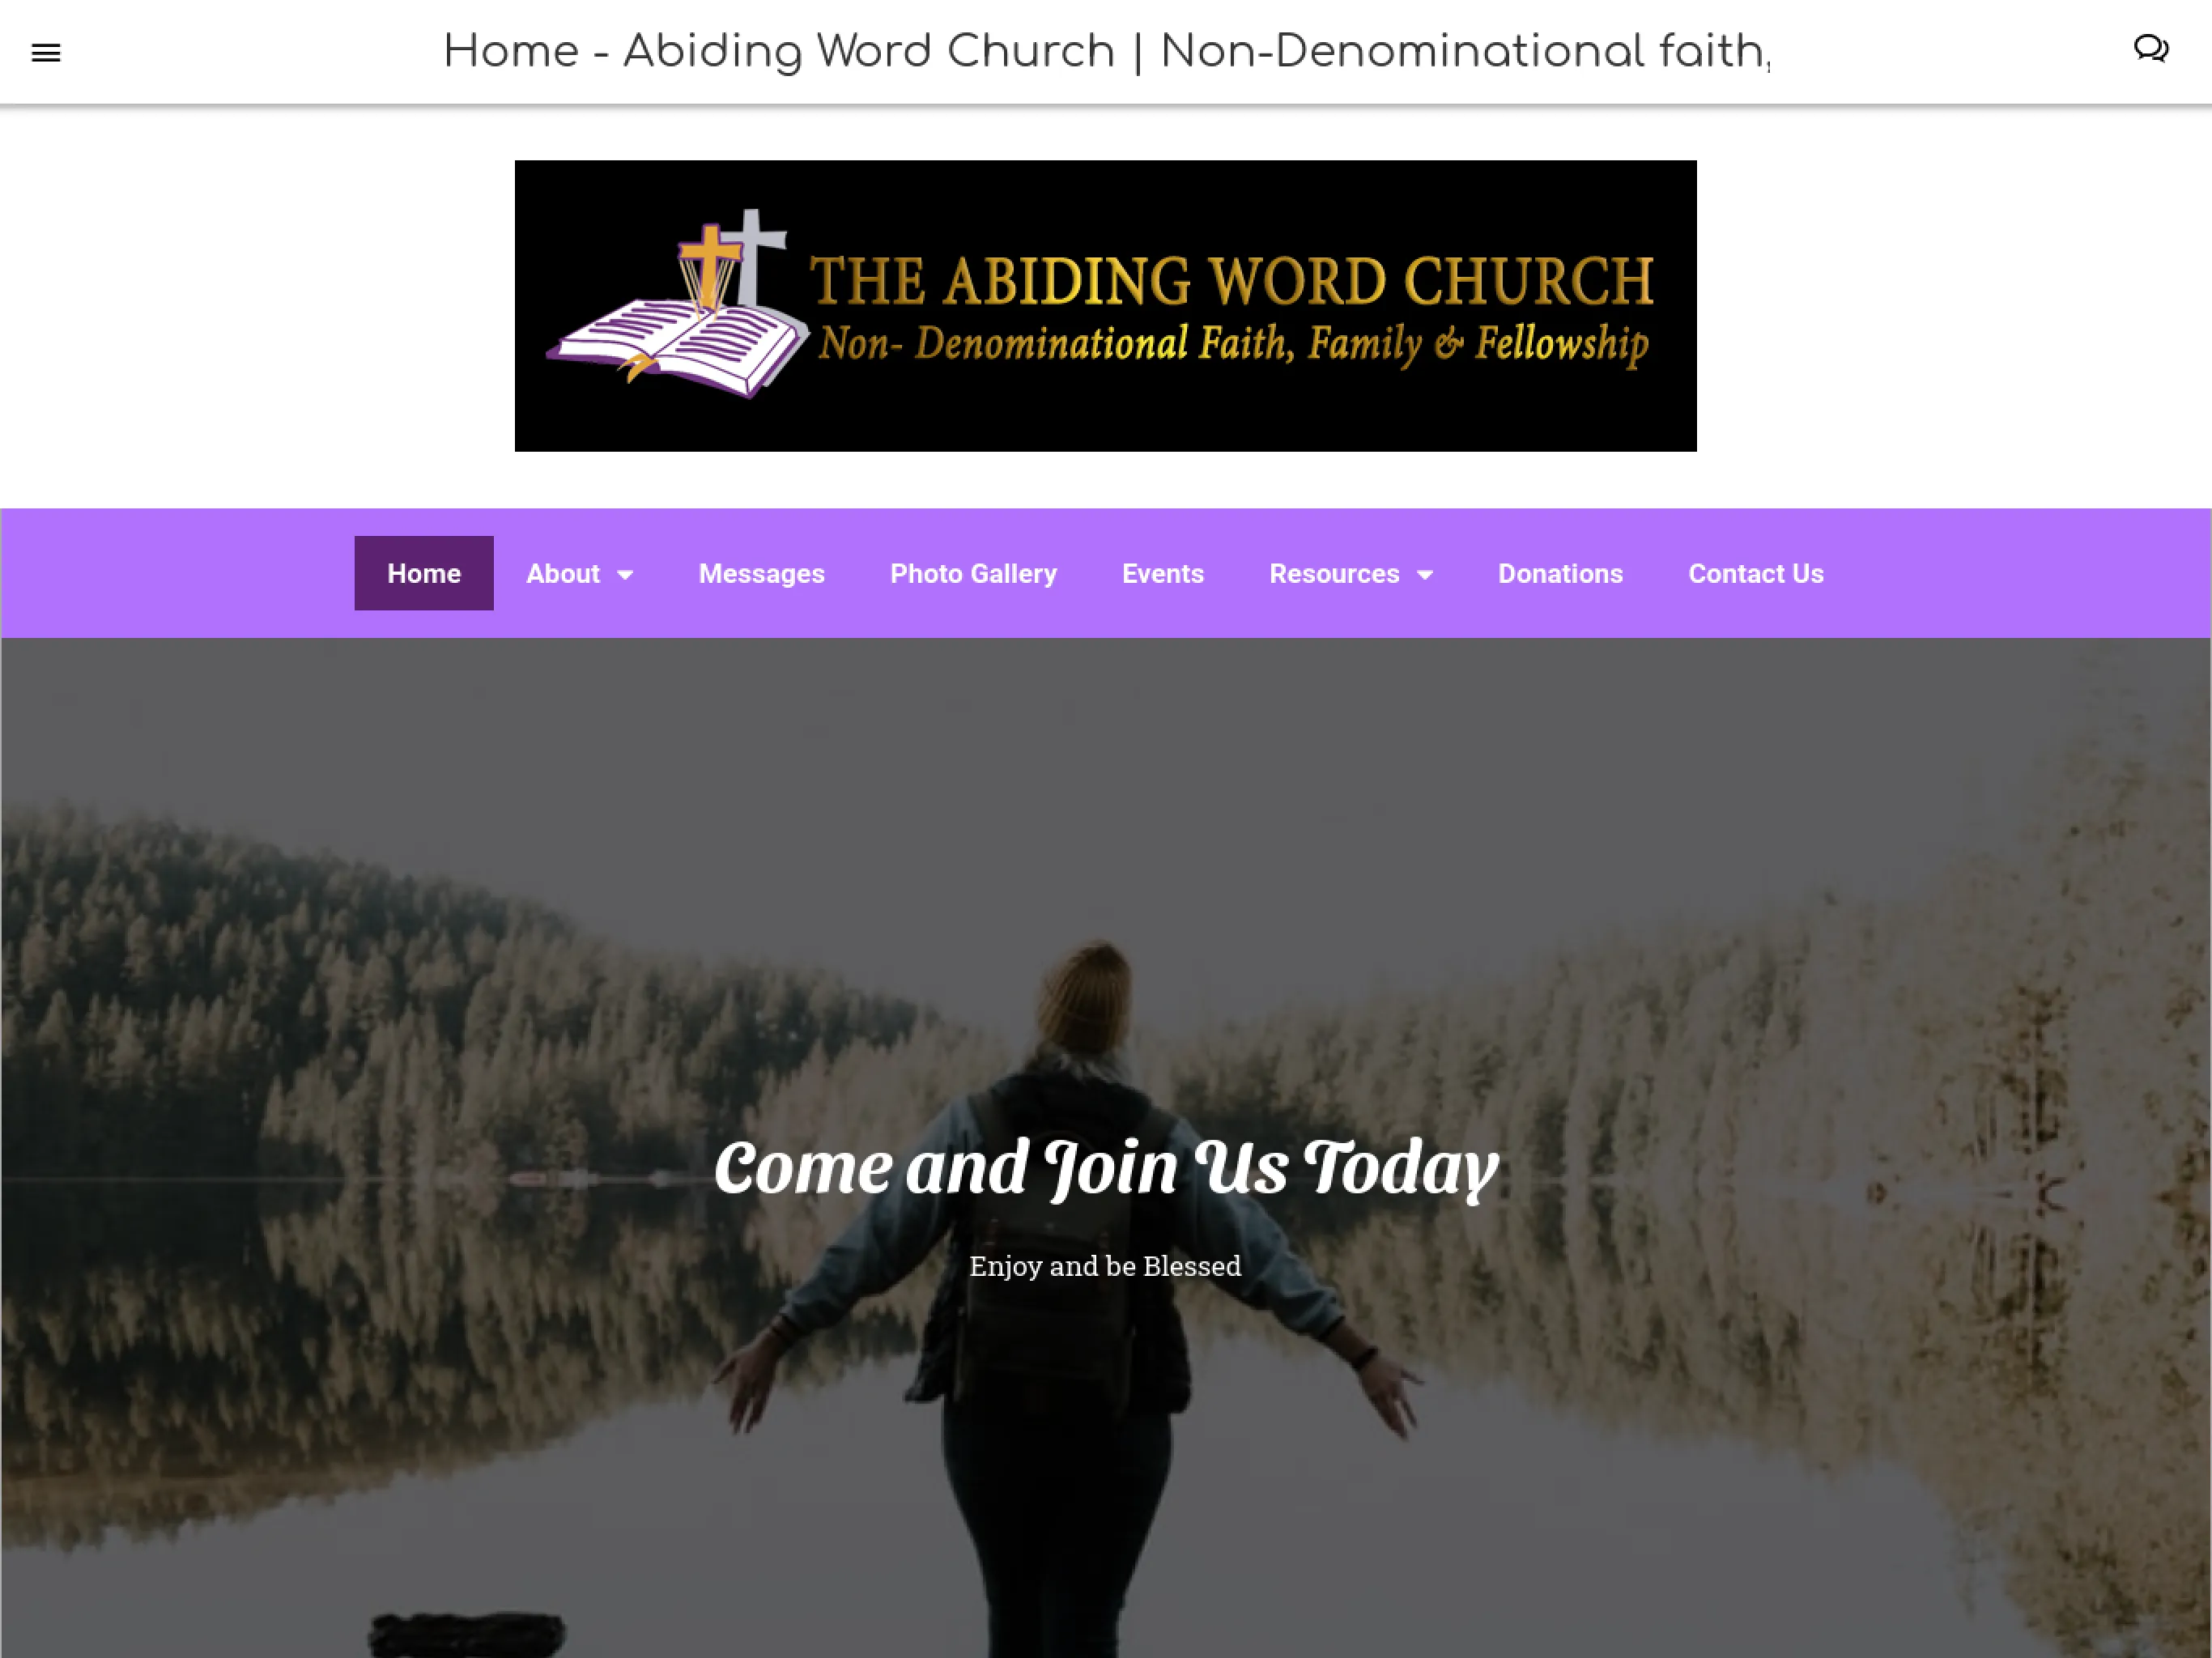This screenshot has height=1658, width=2212.
Task: Click Come and Join Us Today text
Action: pos(1106,1167)
